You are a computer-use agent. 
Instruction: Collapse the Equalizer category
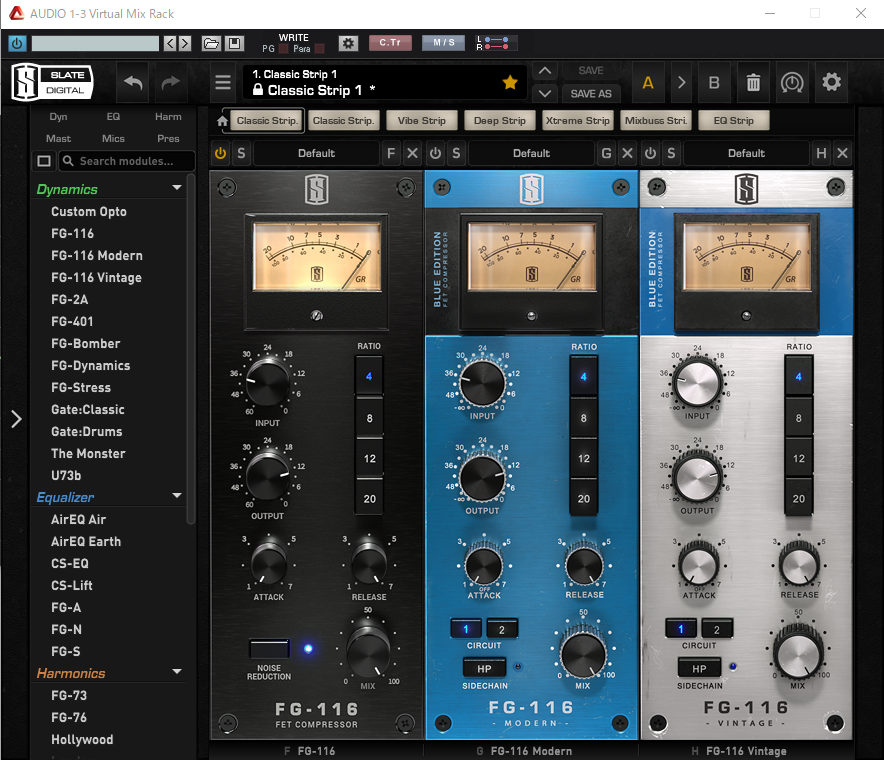point(176,496)
